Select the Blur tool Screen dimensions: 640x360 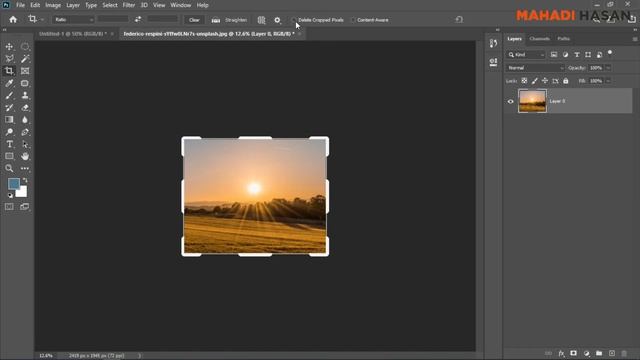(x=25, y=120)
